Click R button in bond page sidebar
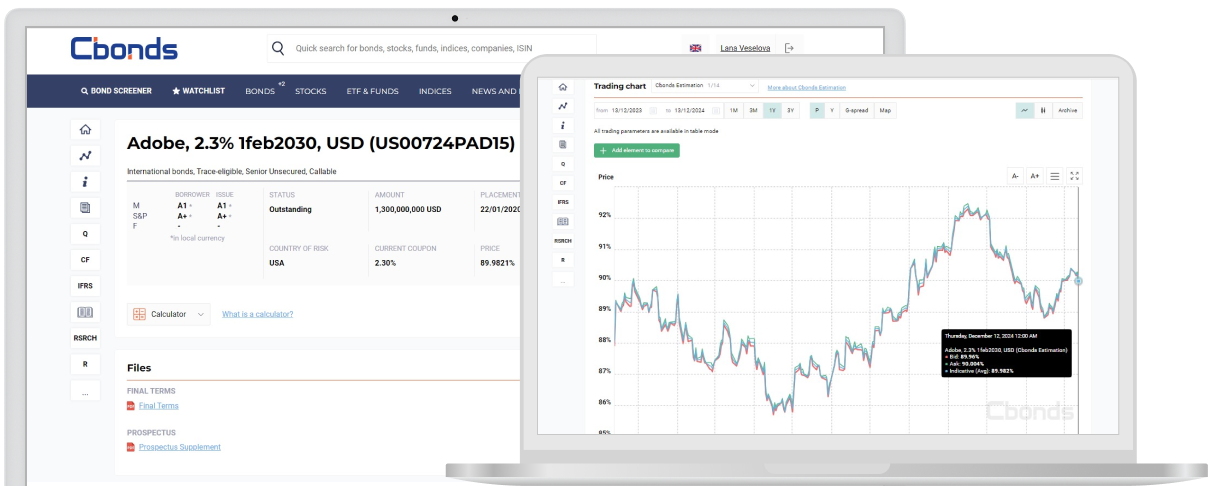This screenshot has width=1208, height=486. [x=85, y=364]
